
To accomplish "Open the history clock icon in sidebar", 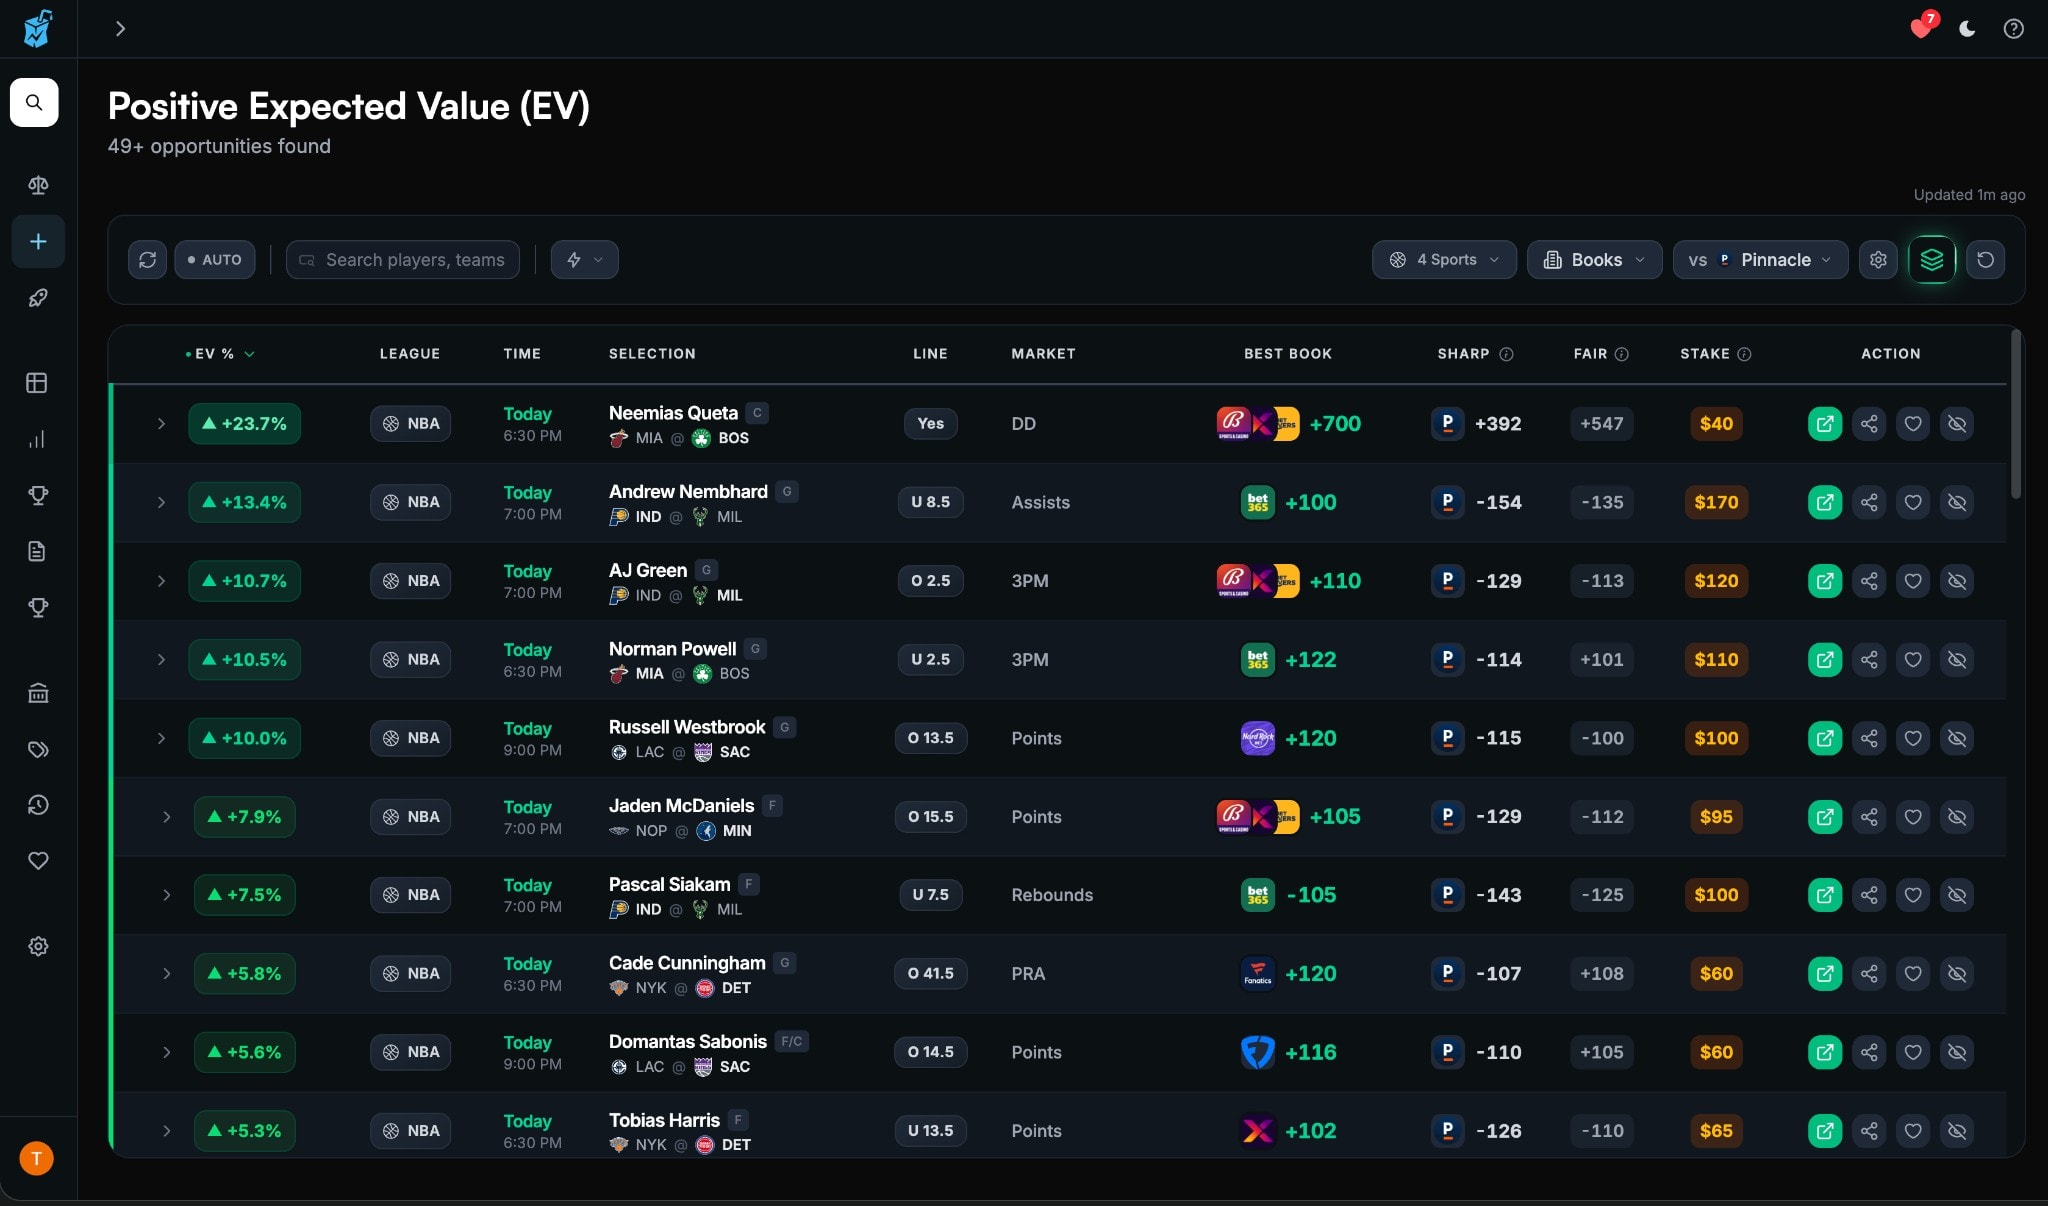I will point(38,805).
